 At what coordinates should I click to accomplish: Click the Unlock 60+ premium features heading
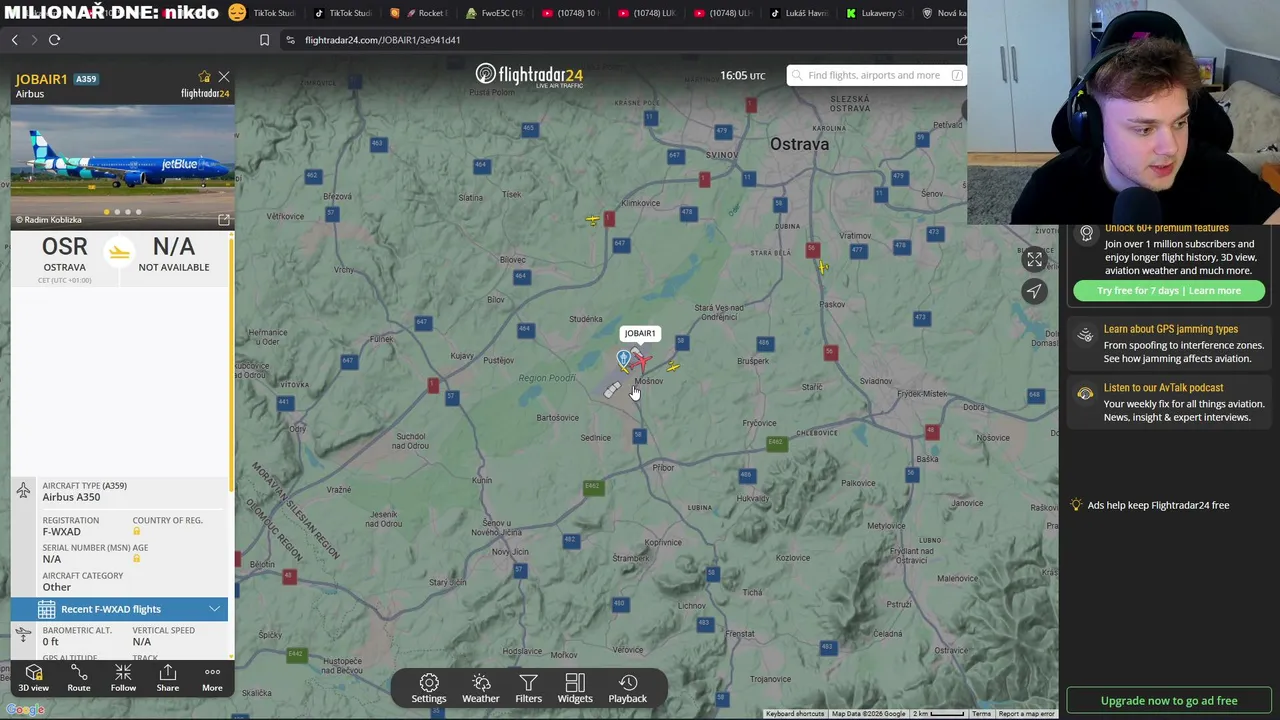click(1167, 228)
